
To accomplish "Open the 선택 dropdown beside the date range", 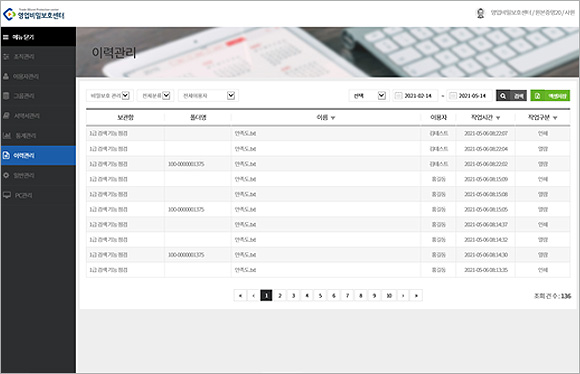I will [369, 96].
